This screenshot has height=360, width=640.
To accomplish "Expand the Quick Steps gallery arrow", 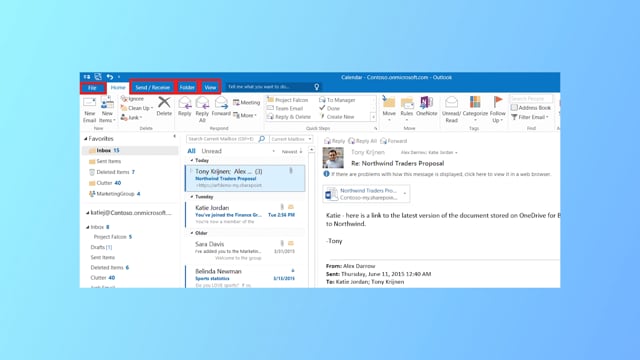I will pyautogui.click(x=373, y=117).
